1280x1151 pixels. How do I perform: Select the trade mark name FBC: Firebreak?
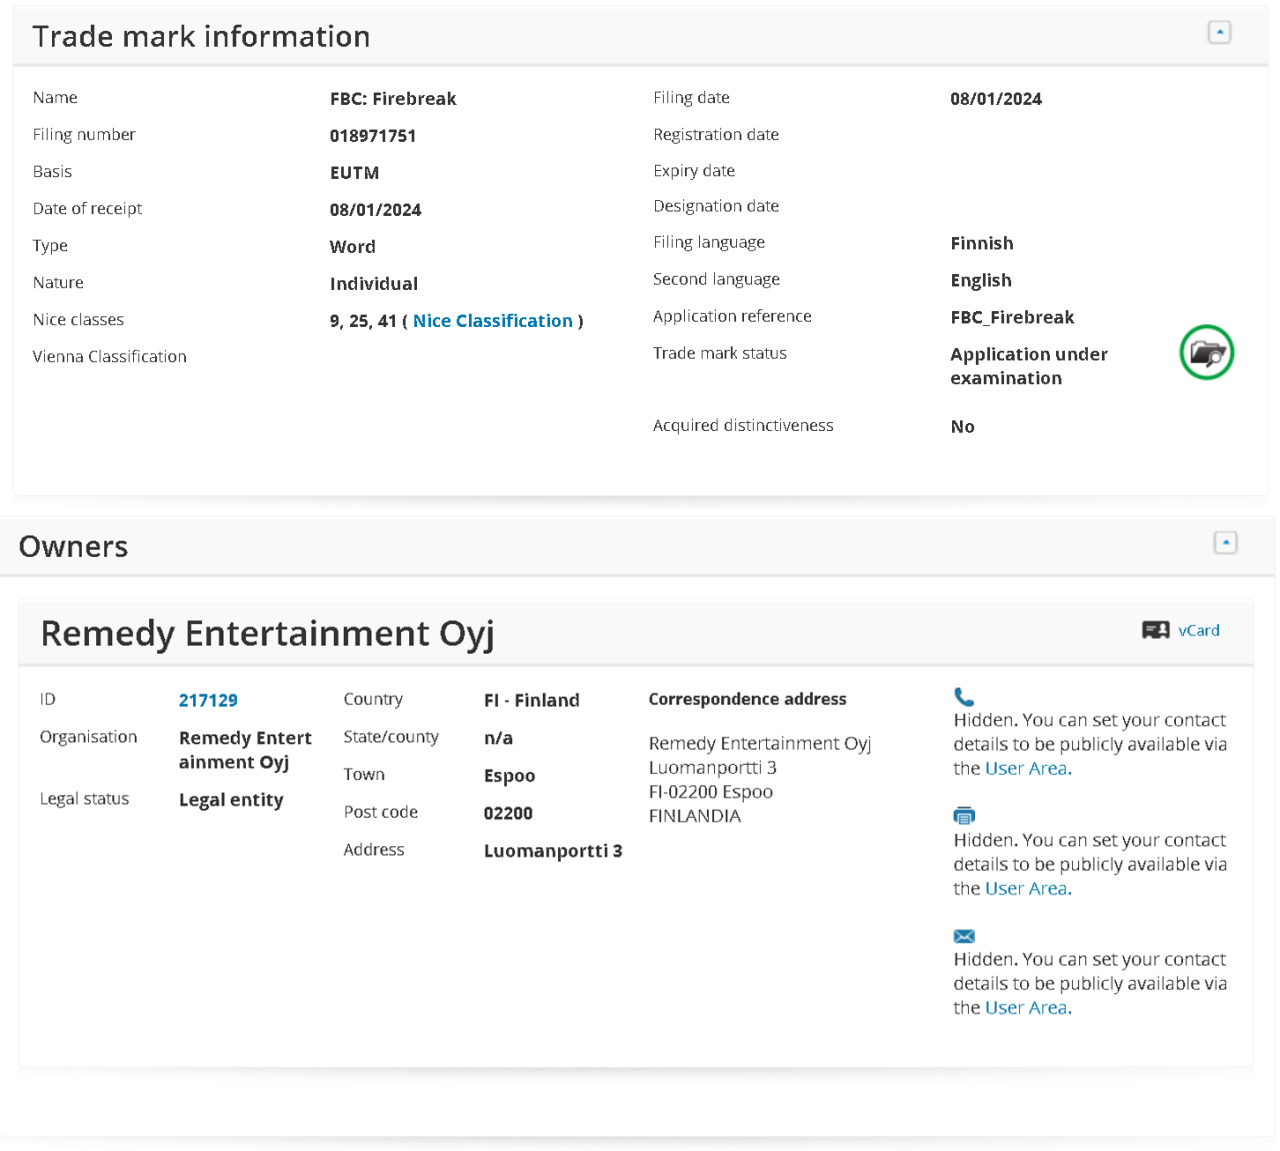pos(393,99)
